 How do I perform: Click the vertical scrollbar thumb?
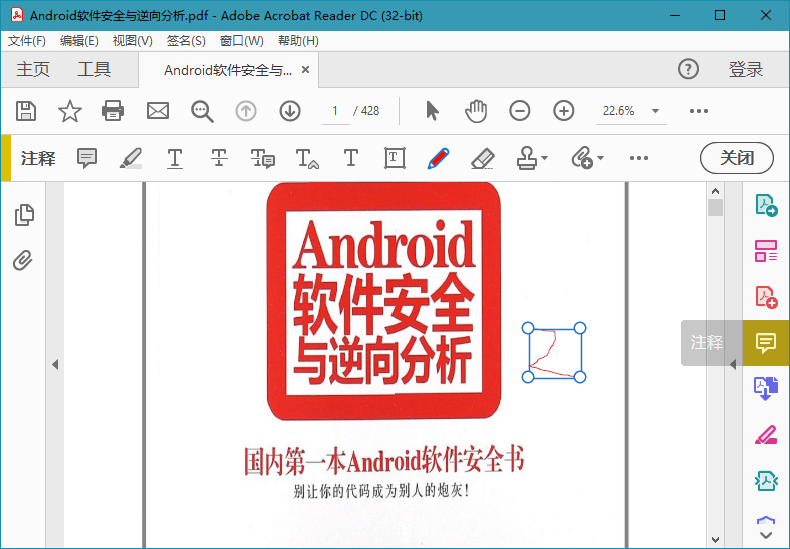(x=715, y=208)
